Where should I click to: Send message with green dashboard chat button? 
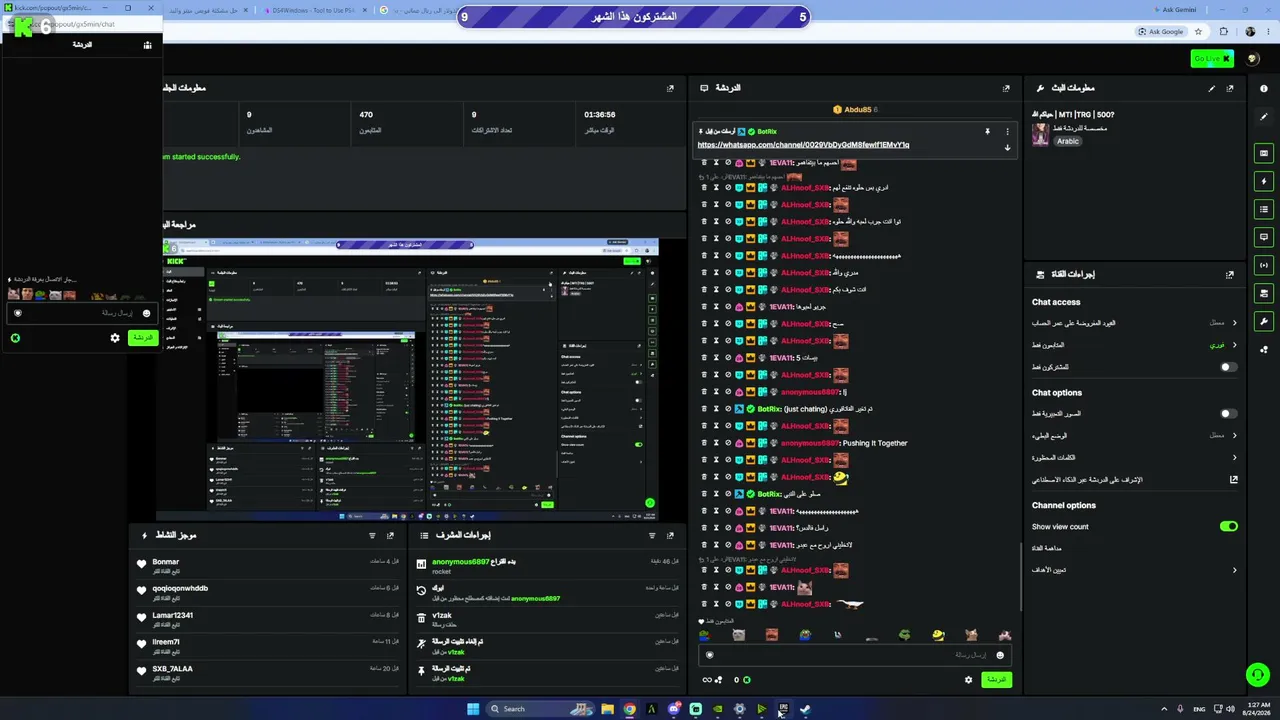coord(996,680)
